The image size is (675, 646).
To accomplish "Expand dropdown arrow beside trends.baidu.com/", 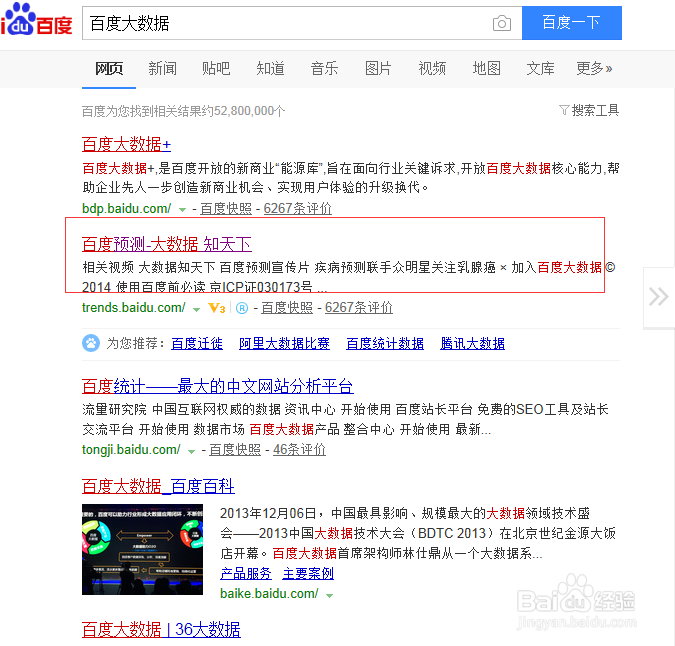I will [x=196, y=309].
